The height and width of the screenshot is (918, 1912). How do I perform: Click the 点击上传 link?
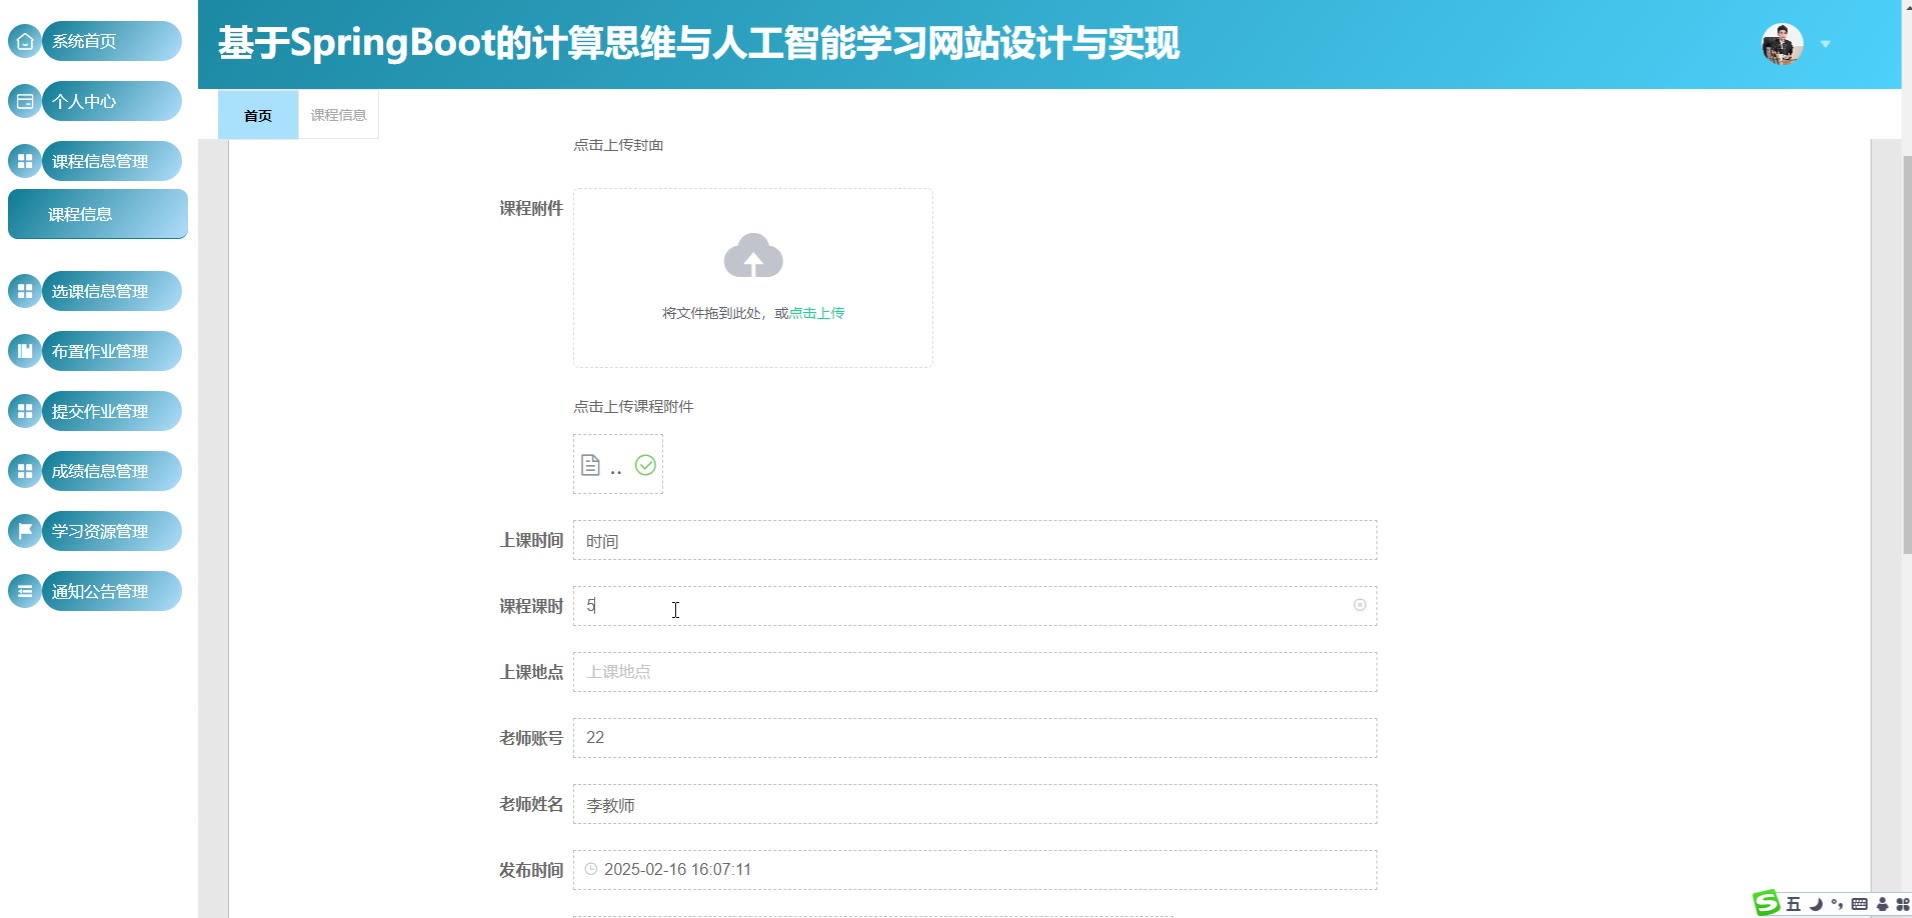[x=817, y=313]
